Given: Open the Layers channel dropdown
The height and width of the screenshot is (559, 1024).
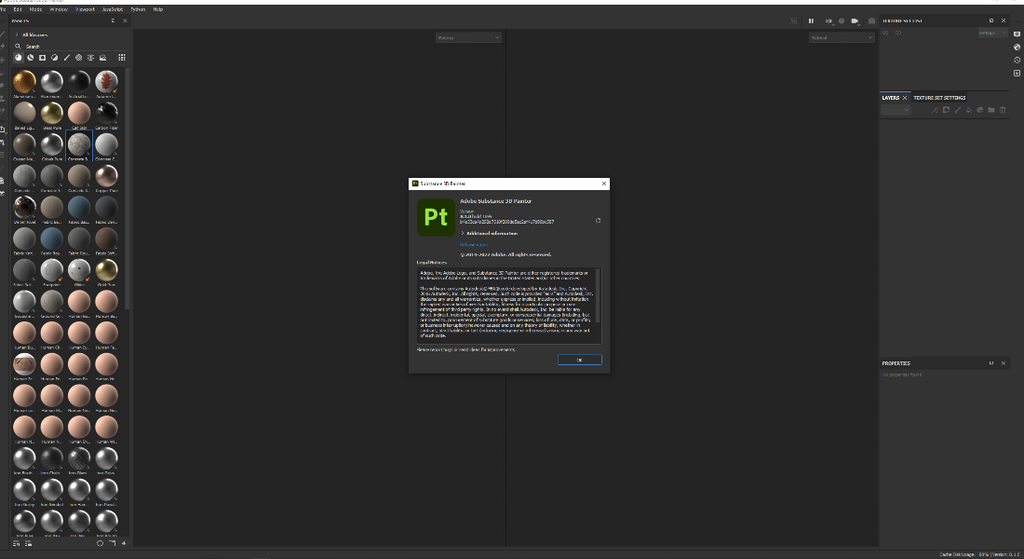Looking at the screenshot, I should coord(895,110).
